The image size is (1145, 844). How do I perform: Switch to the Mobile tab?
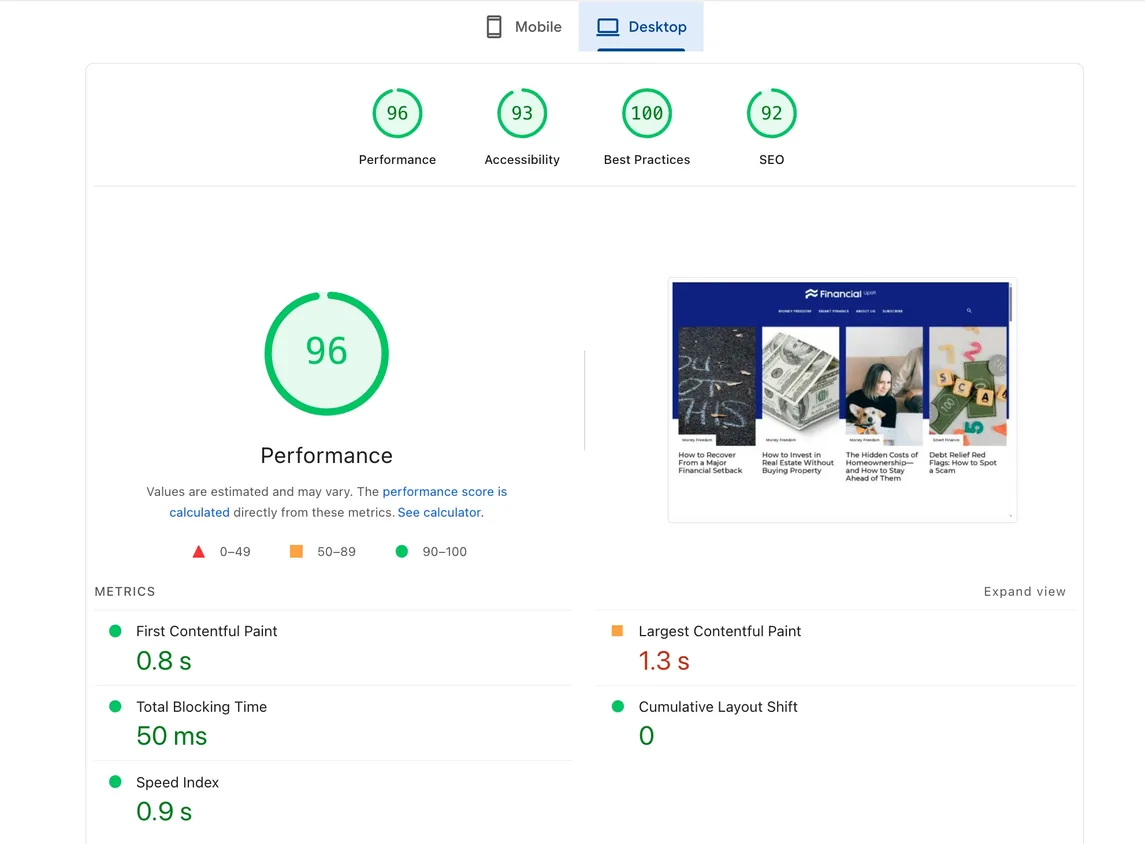coord(524,27)
